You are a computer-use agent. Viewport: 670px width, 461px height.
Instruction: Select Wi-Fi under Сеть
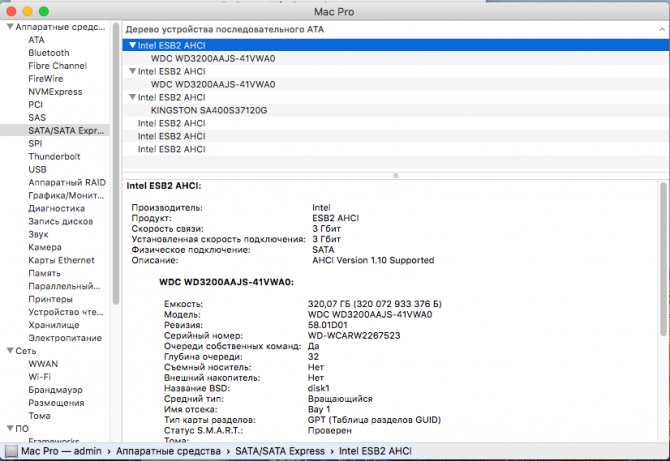point(39,377)
